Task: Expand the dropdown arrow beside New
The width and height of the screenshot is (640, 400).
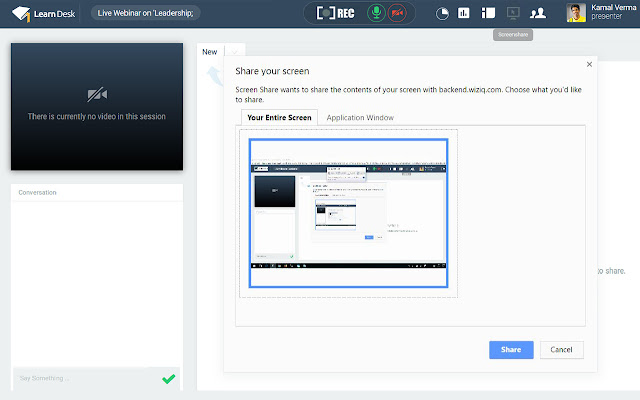Action: 235,52
